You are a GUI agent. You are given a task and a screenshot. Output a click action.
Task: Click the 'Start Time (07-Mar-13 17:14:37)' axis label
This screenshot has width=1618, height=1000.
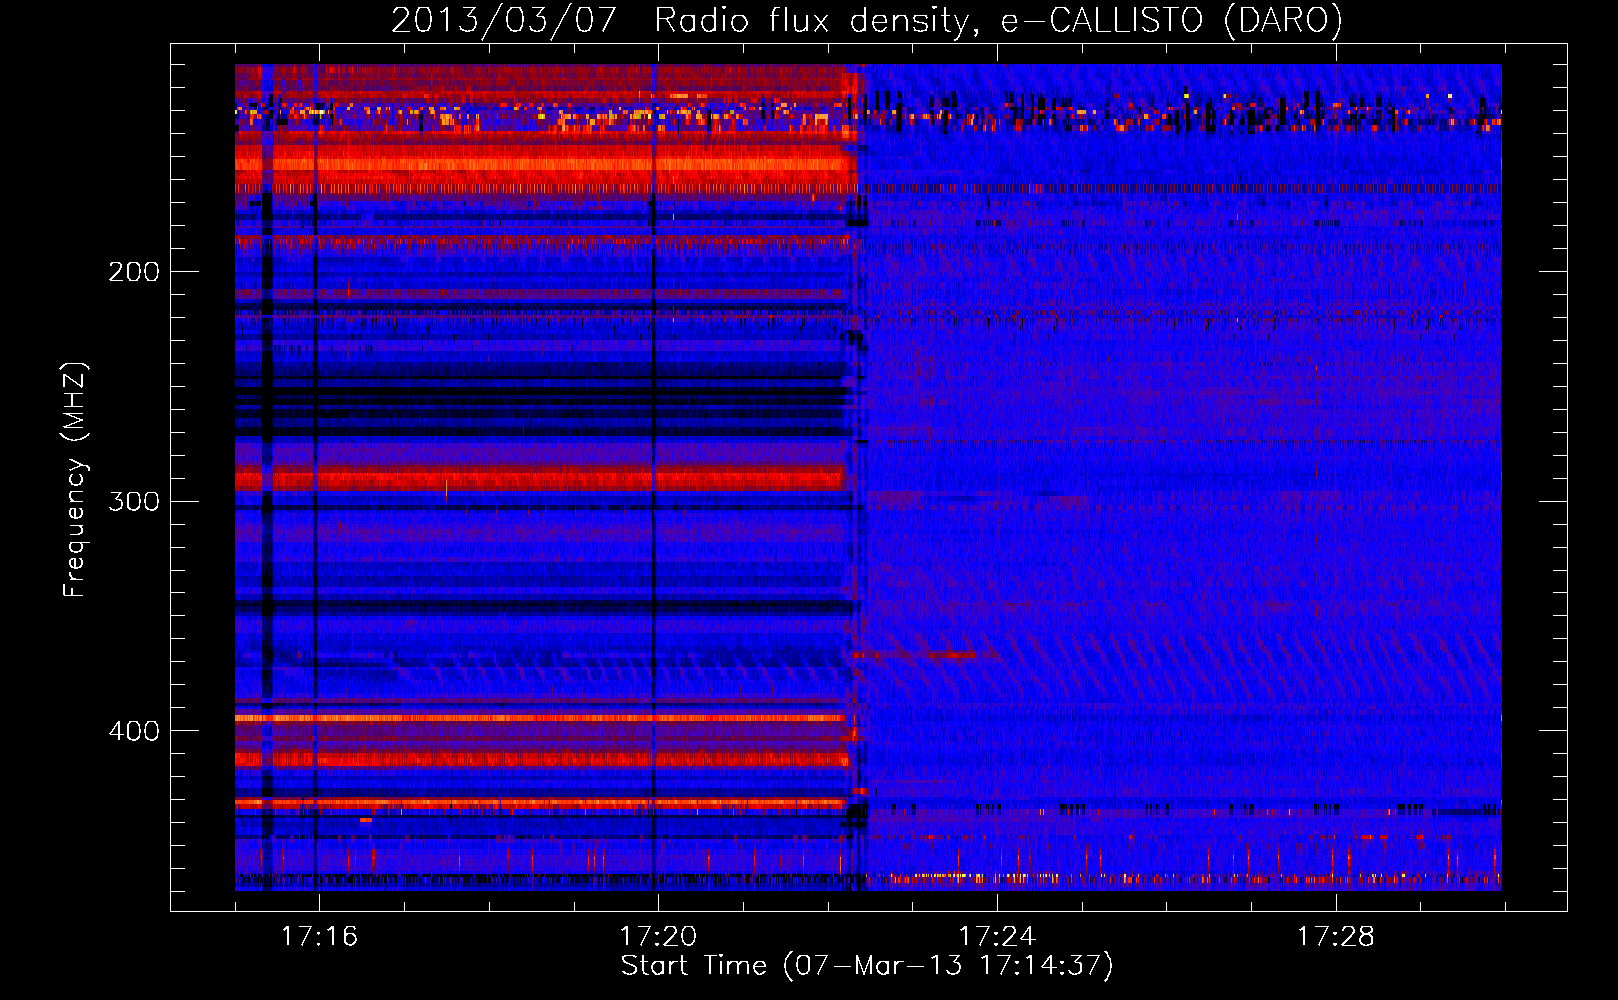click(x=867, y=965)
